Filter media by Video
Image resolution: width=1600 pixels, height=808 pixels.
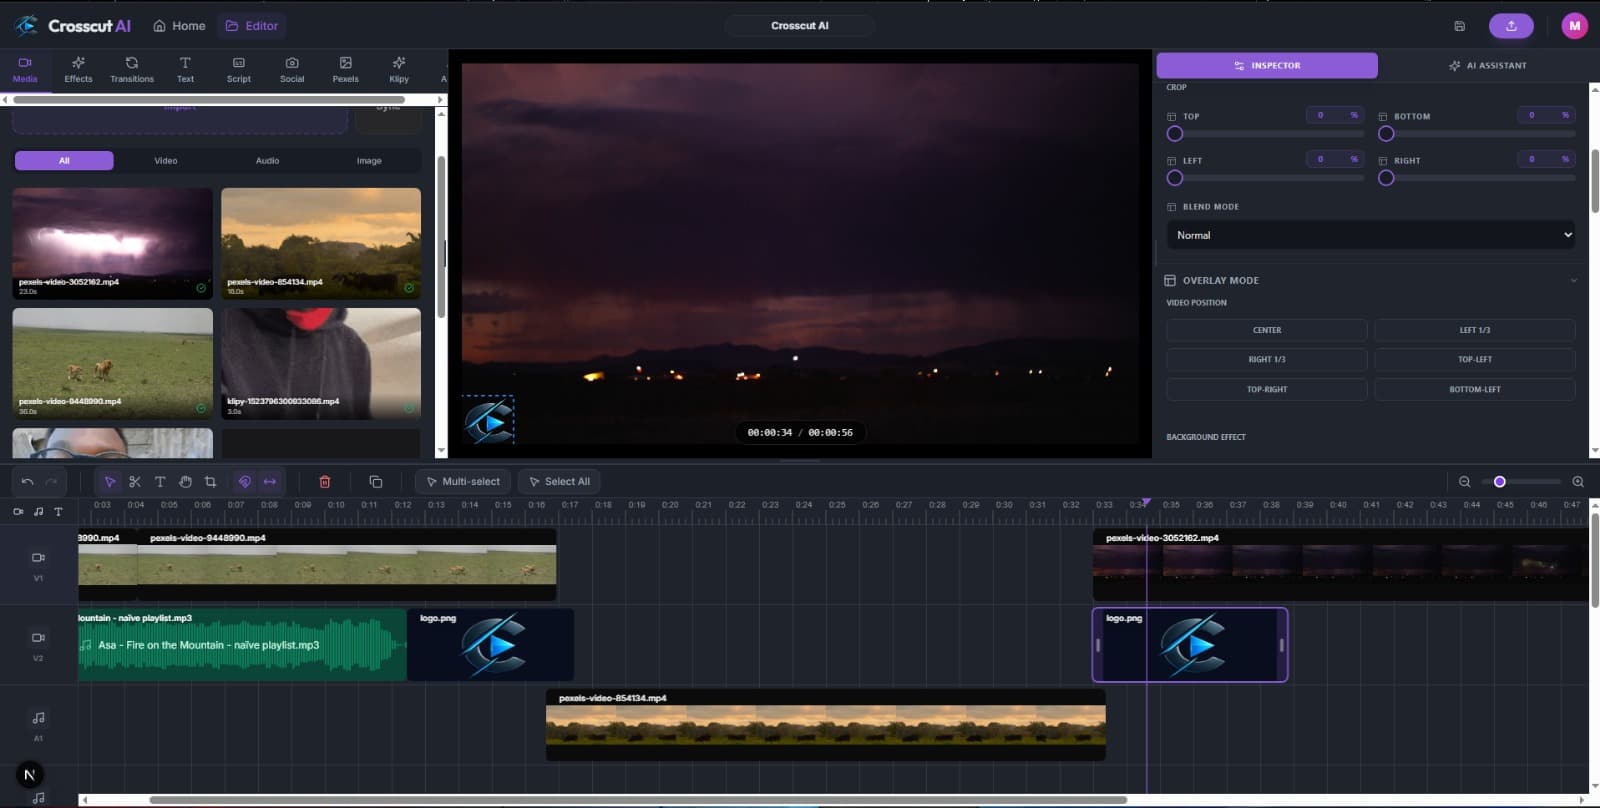coord(166,160)
